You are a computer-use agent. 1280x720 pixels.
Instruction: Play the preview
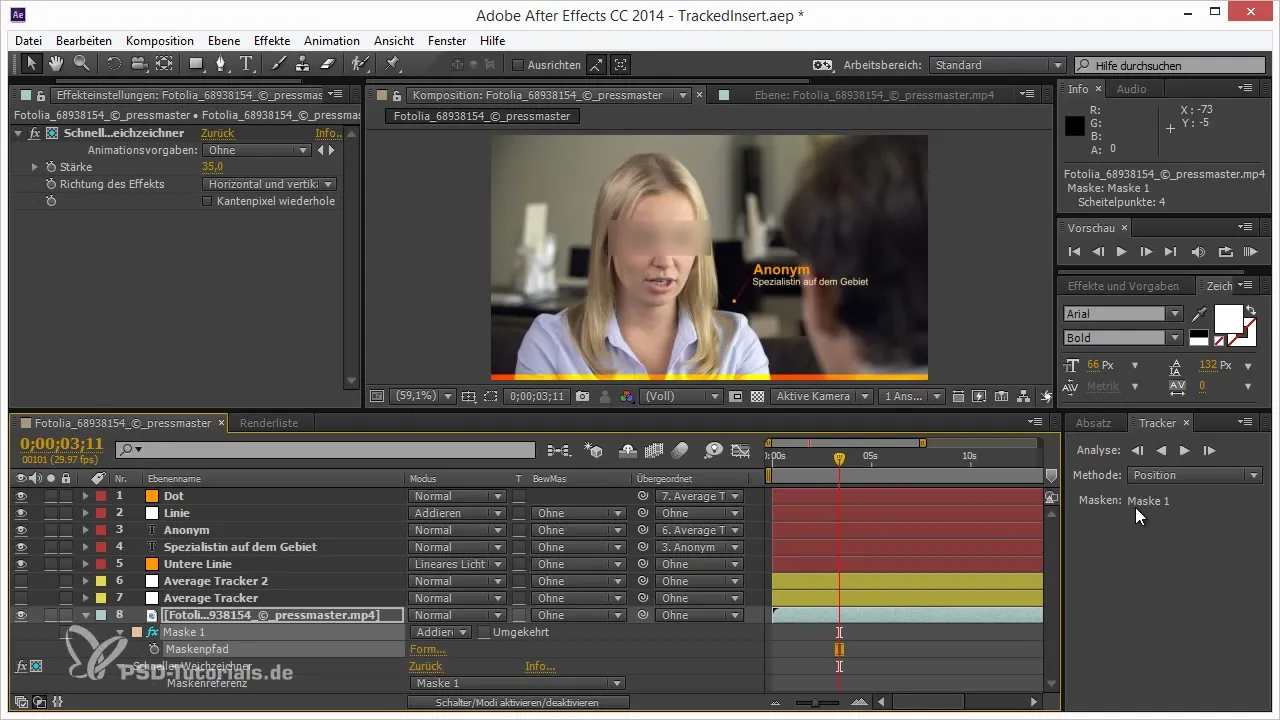click(1121, 251)
